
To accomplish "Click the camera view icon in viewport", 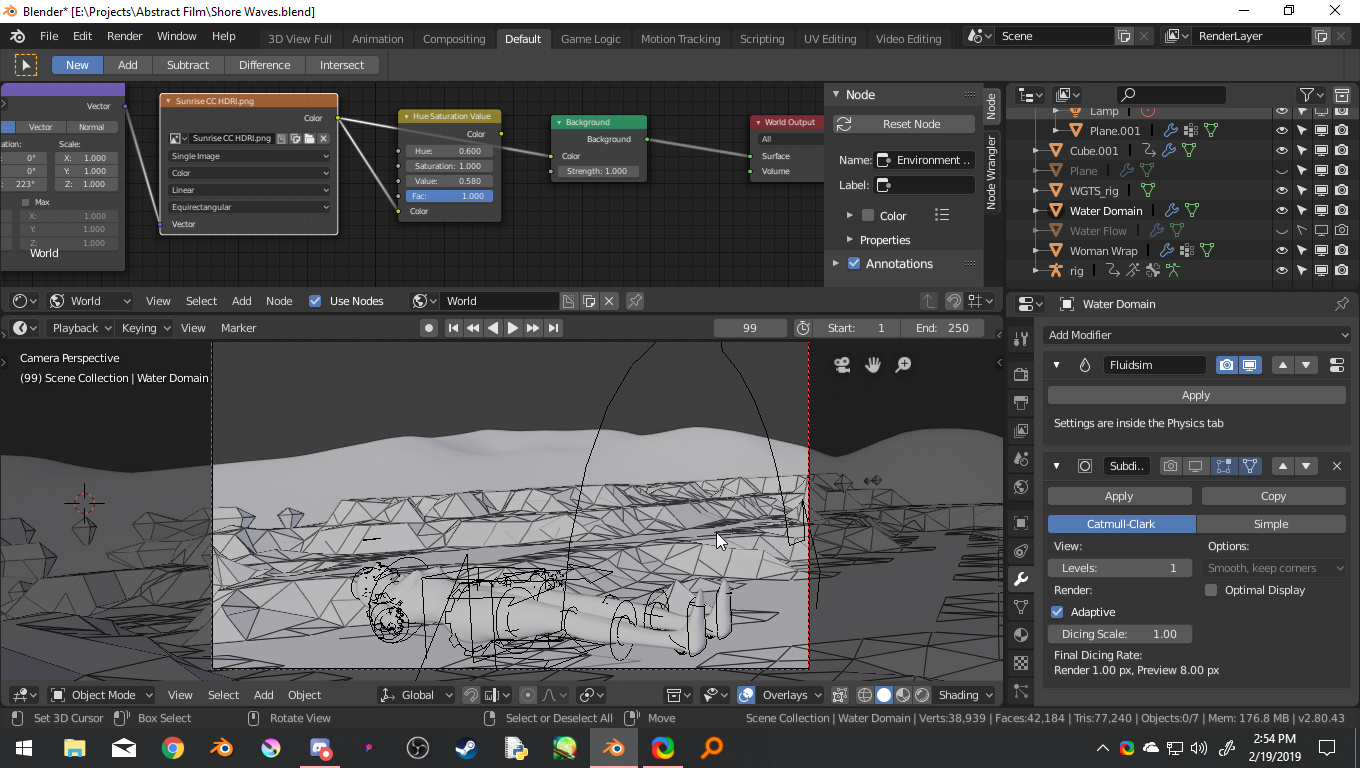I will [x=842, y=365].
